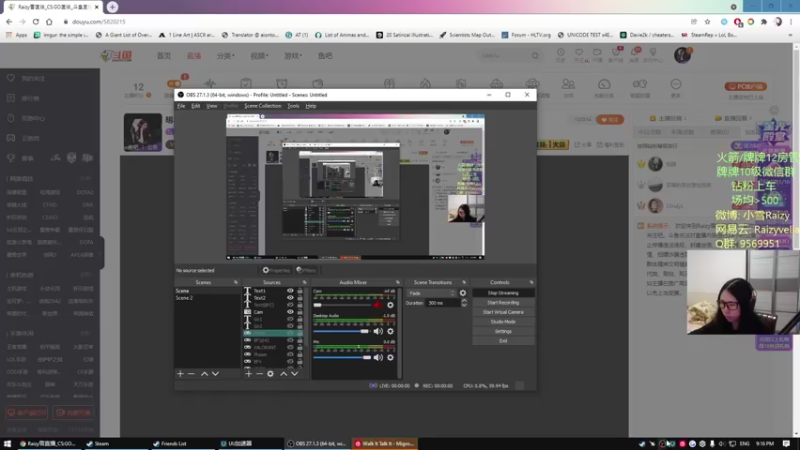Toggle visibility of the VALORANT source
This screenshot has height=450, width=800.
(290, 347)
